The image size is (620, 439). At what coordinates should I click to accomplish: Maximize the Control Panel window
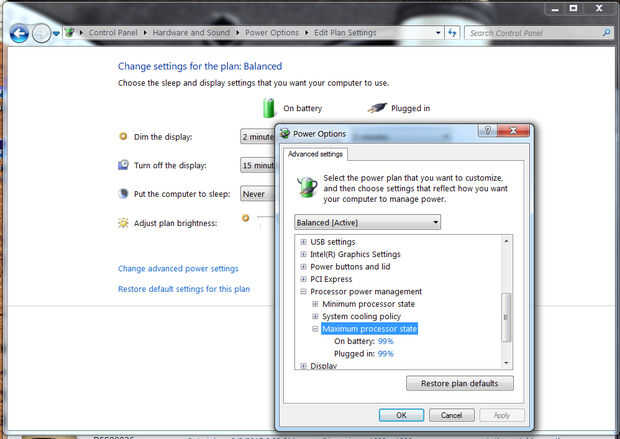point(573,9)
